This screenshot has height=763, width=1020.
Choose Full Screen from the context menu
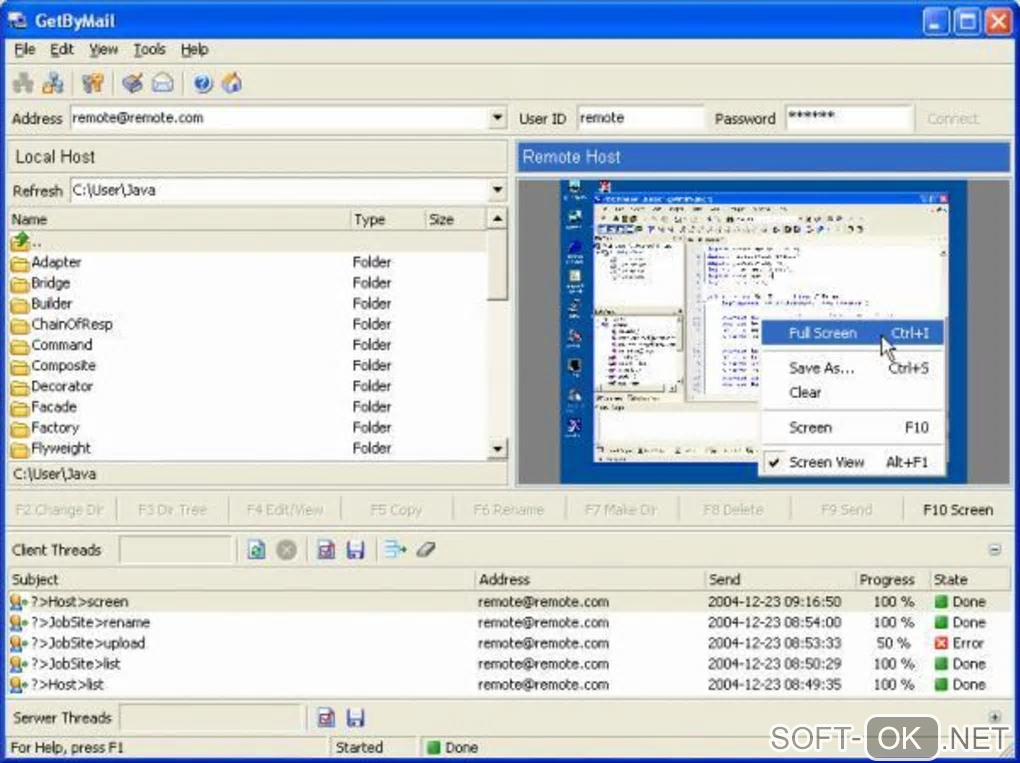[852, 333]
